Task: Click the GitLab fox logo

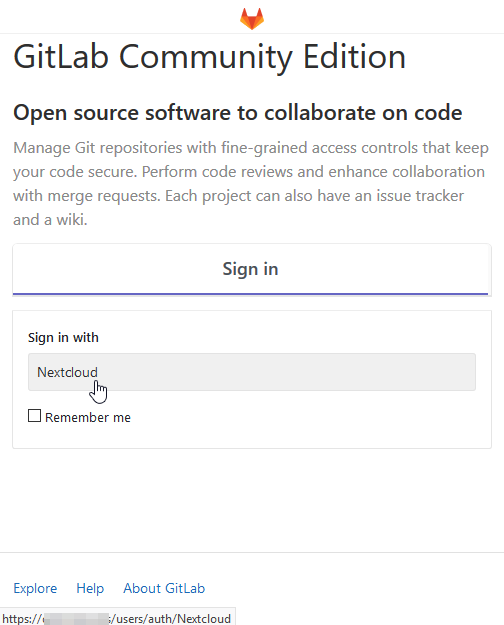Action: click(x=252, y=18)
